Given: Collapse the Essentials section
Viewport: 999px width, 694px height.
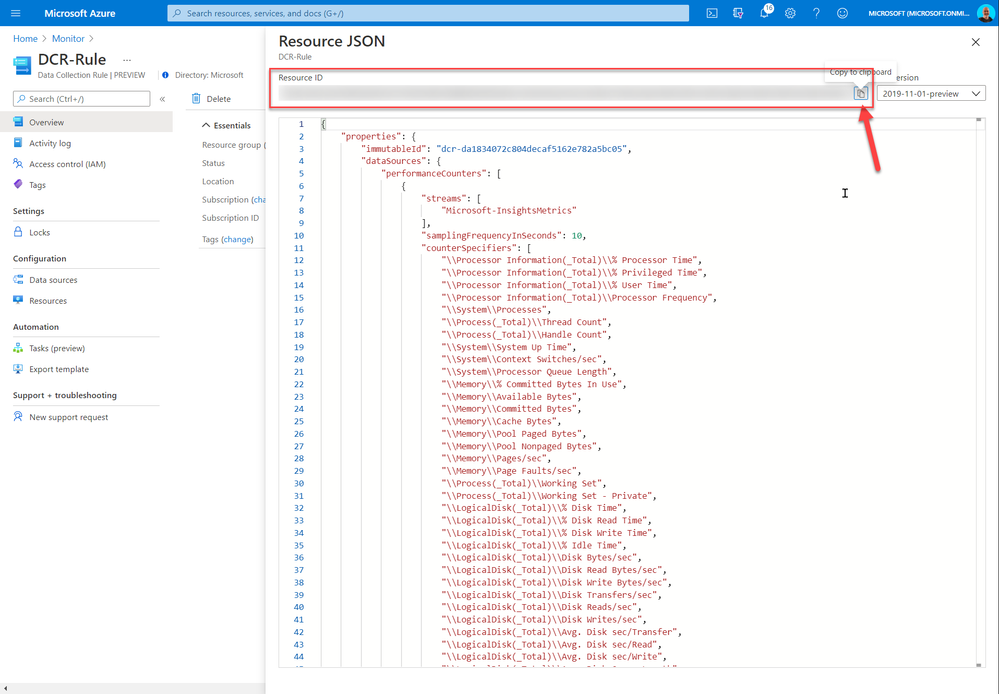Looking at the screenshot, I should 226,126.
